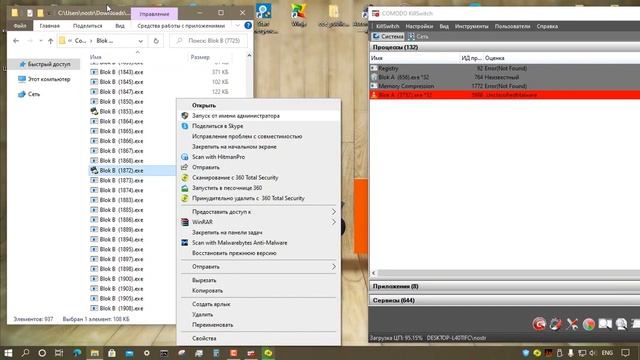Run file in 360 sandbox
Viewport: 640px width, 360px height.
(227, 188)
